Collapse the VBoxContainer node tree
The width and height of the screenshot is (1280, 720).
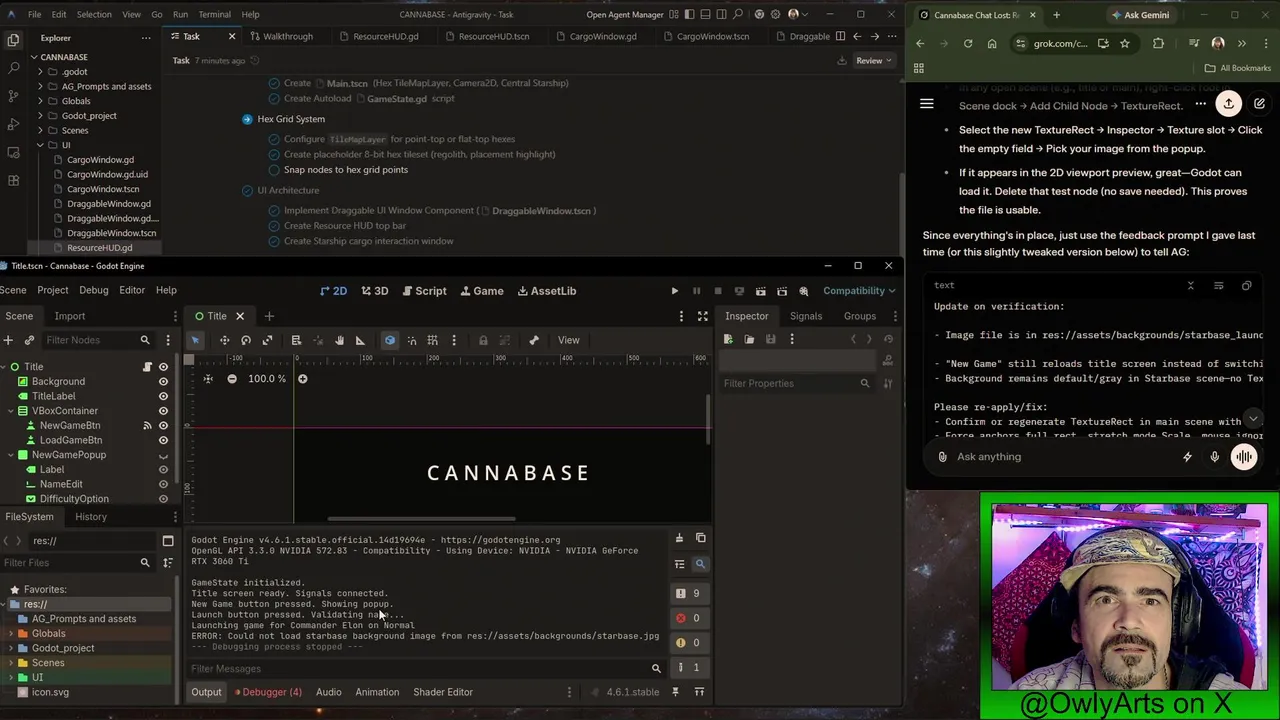tap(11, 411)
